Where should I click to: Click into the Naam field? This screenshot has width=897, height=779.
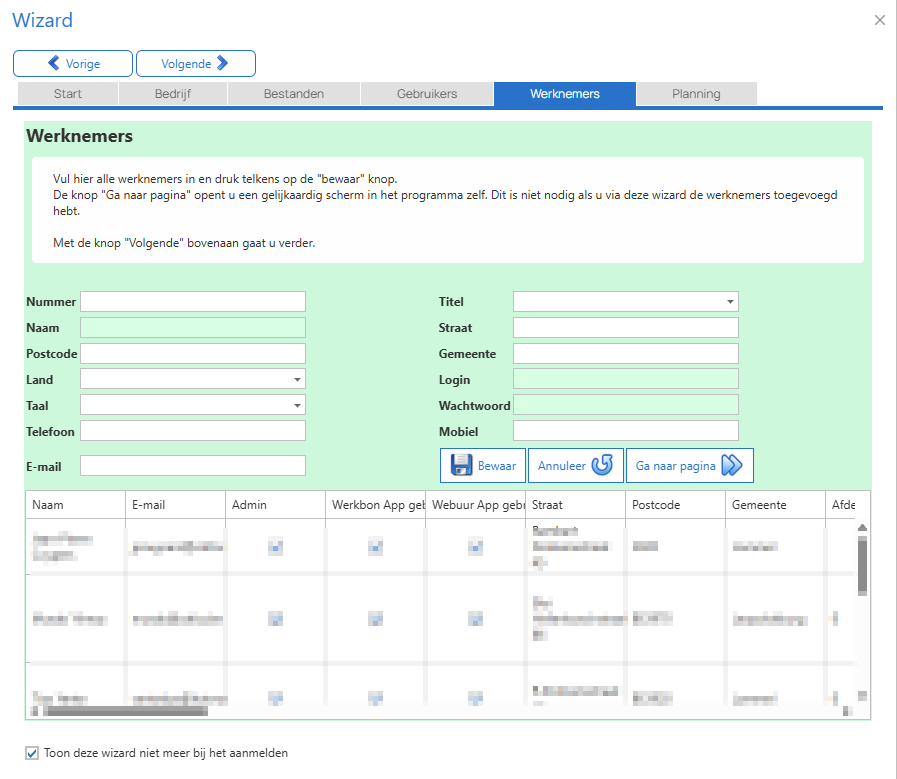tap(193, 328)
